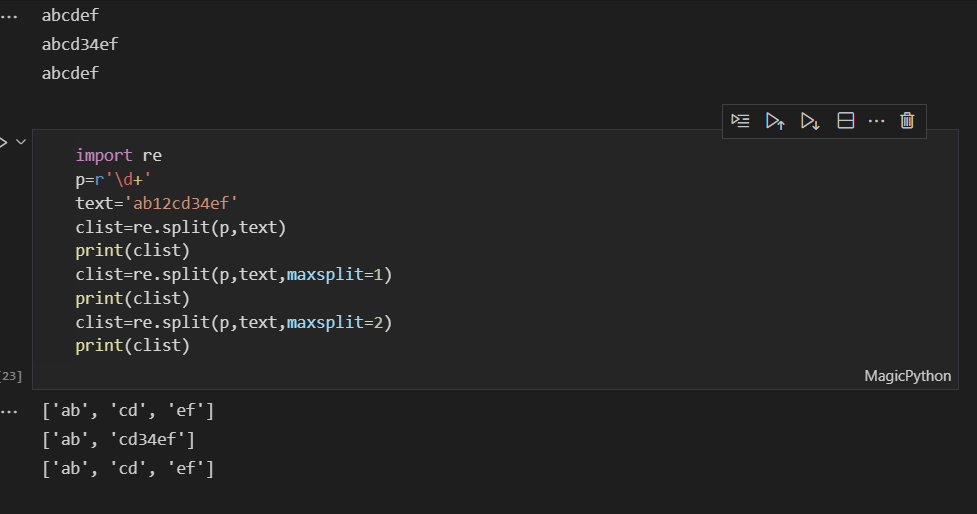This screenshot has height=514, width=977.
Task: Click the output line ['ab', 'cd34ef']
Action: (118, 439)
